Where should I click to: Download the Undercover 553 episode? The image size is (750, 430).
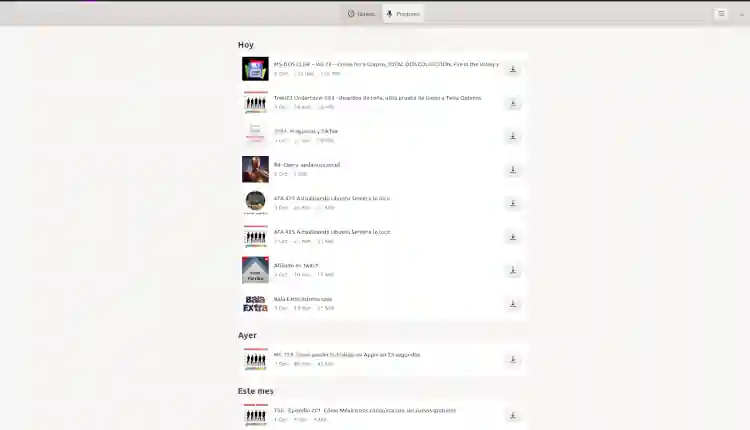513,103
